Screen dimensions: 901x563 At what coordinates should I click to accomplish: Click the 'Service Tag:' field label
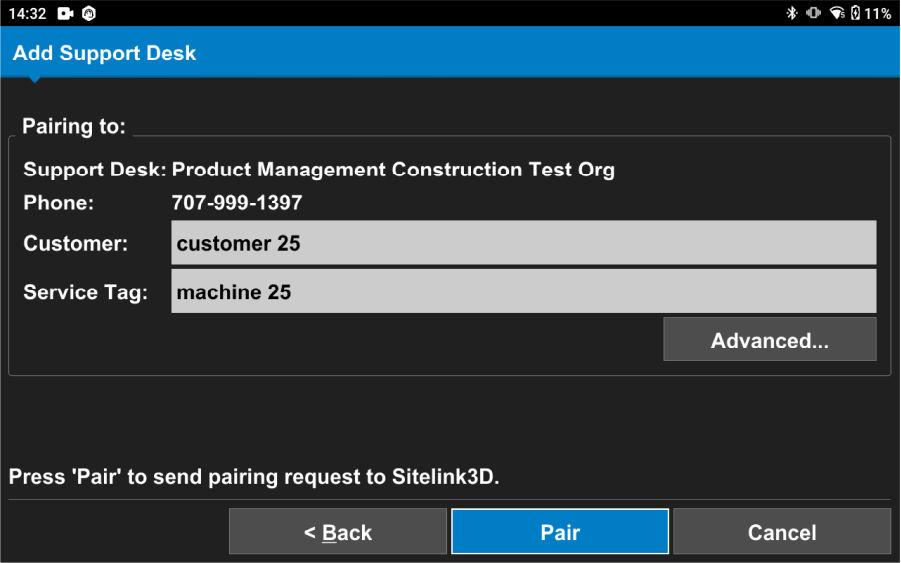click(86, 292)
